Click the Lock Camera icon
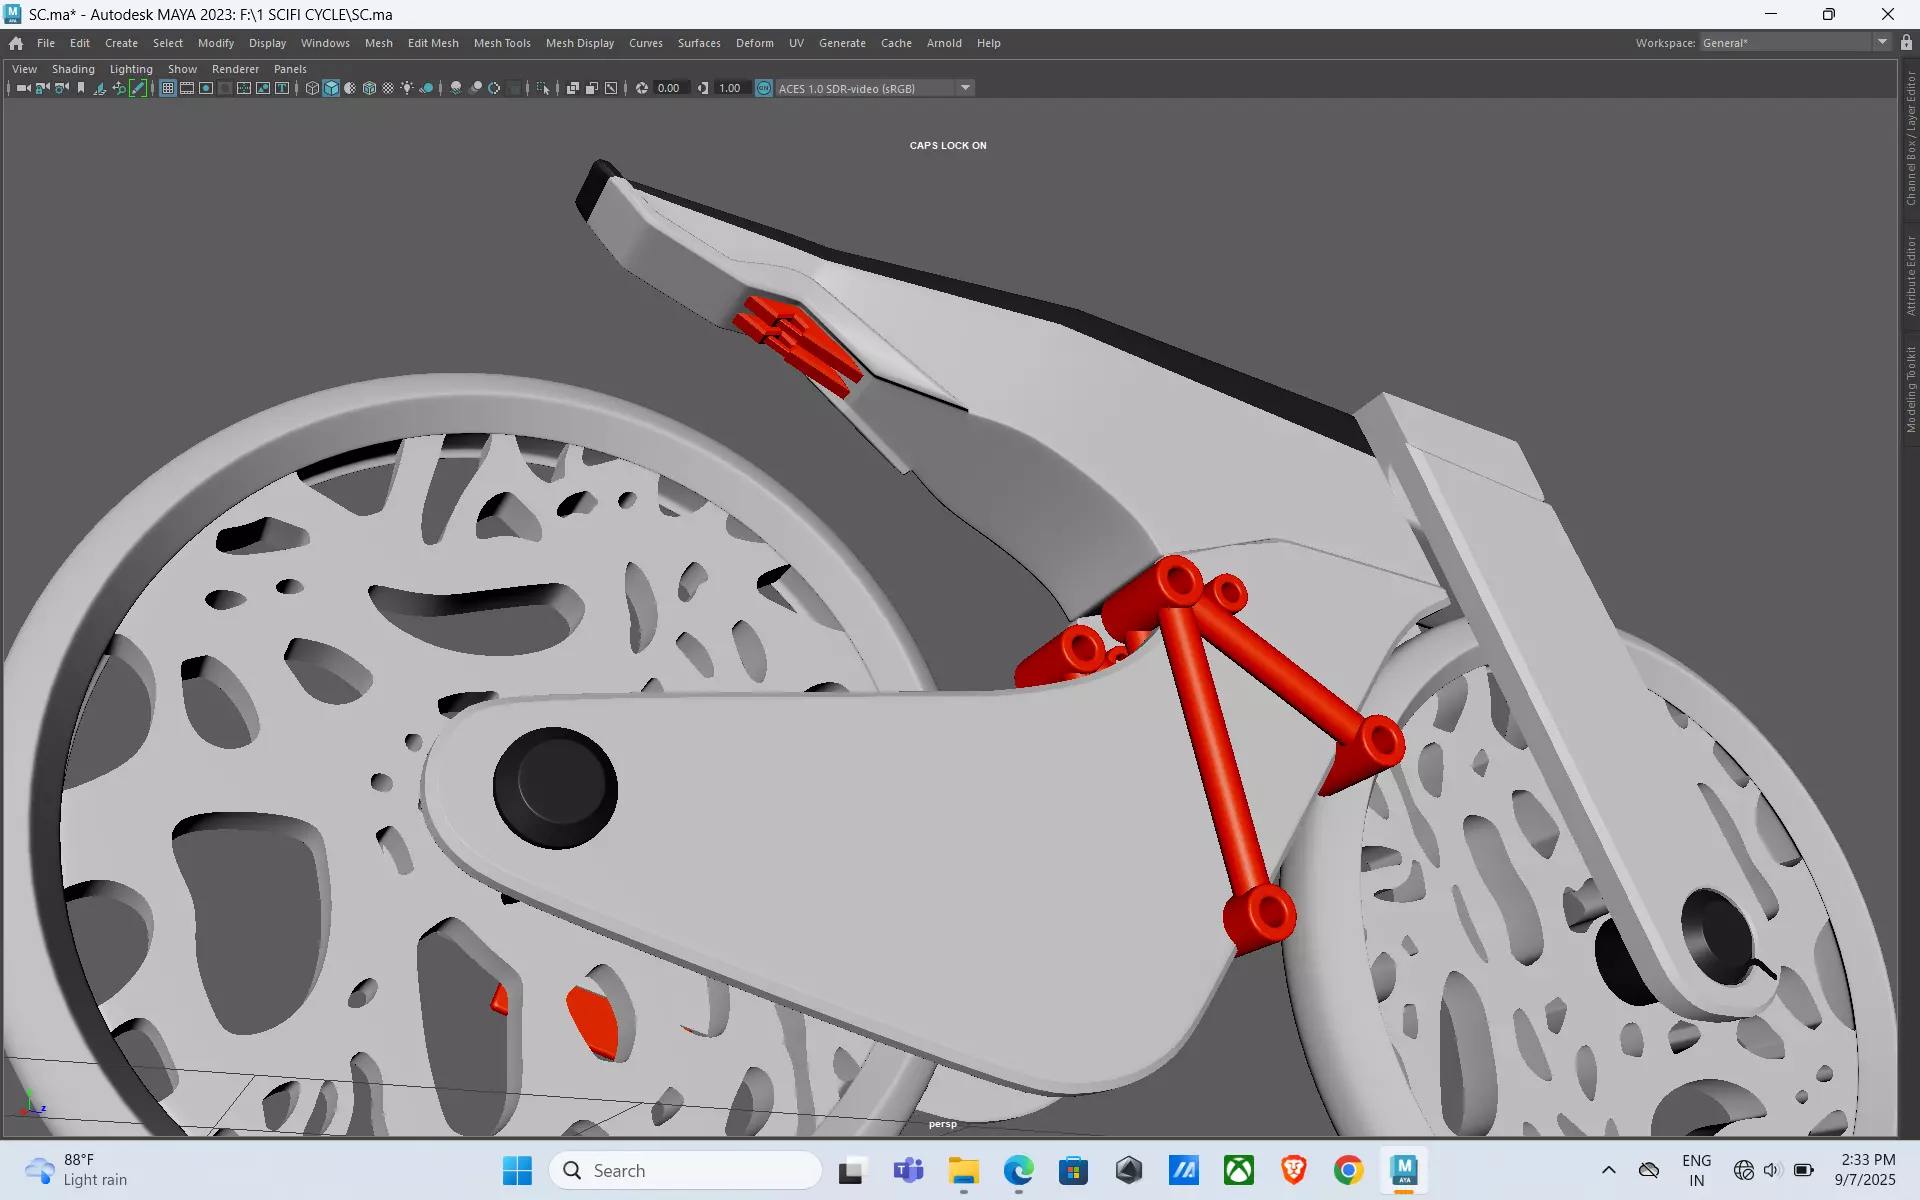 coord(42,88)
